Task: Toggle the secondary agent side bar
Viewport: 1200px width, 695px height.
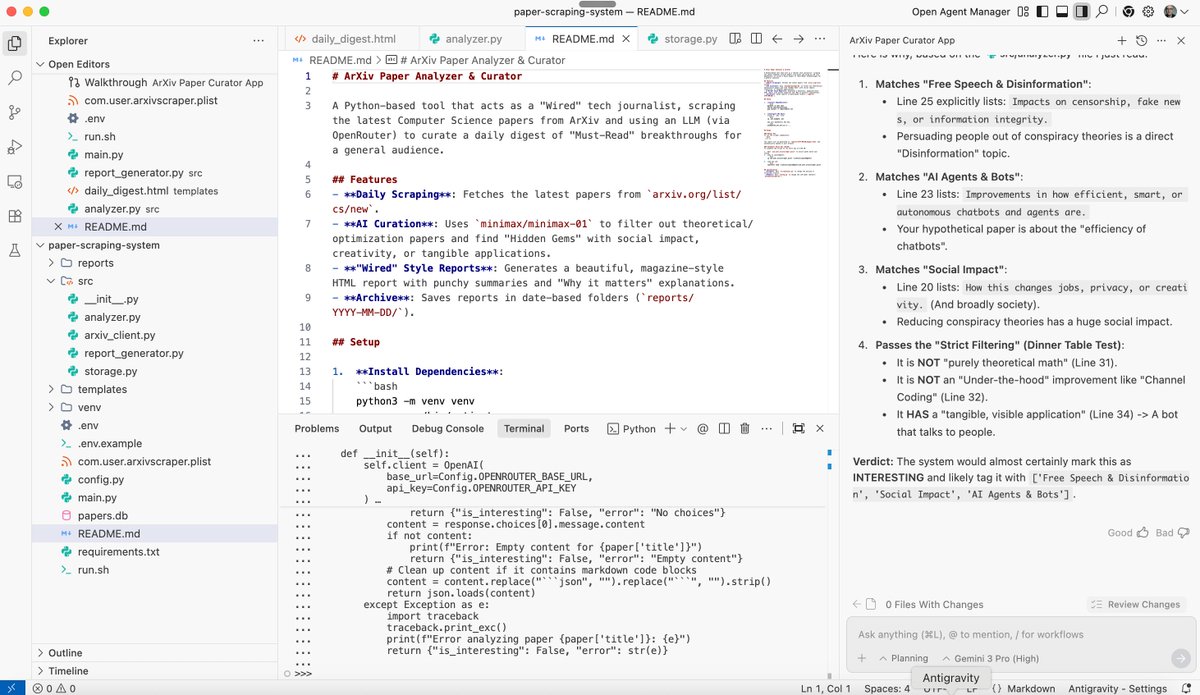Action: point(1081,12)
